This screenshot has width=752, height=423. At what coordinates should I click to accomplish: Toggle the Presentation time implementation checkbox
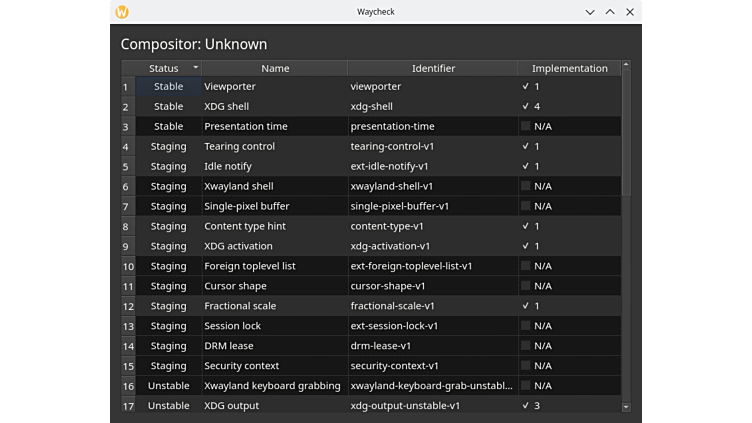coord(525,127)
